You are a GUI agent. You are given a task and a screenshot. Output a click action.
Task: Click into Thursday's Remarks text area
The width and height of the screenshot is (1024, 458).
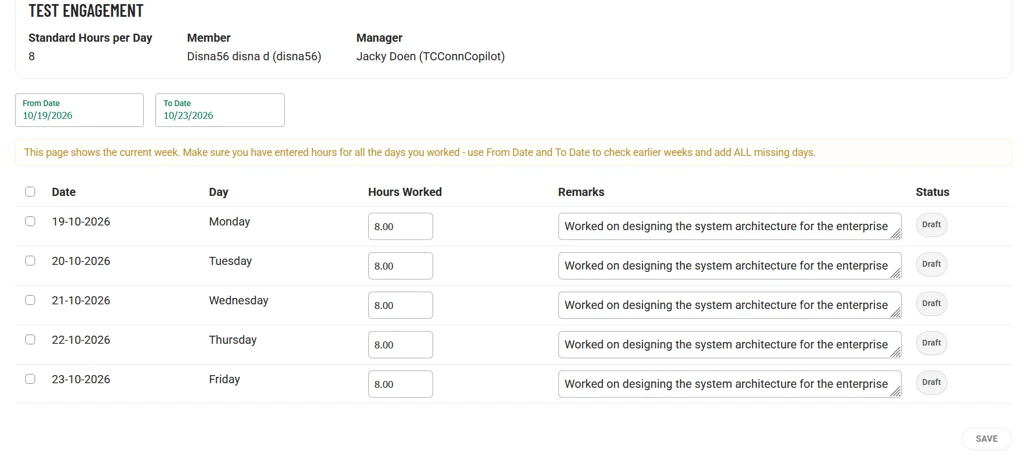[x=729, y=344]
